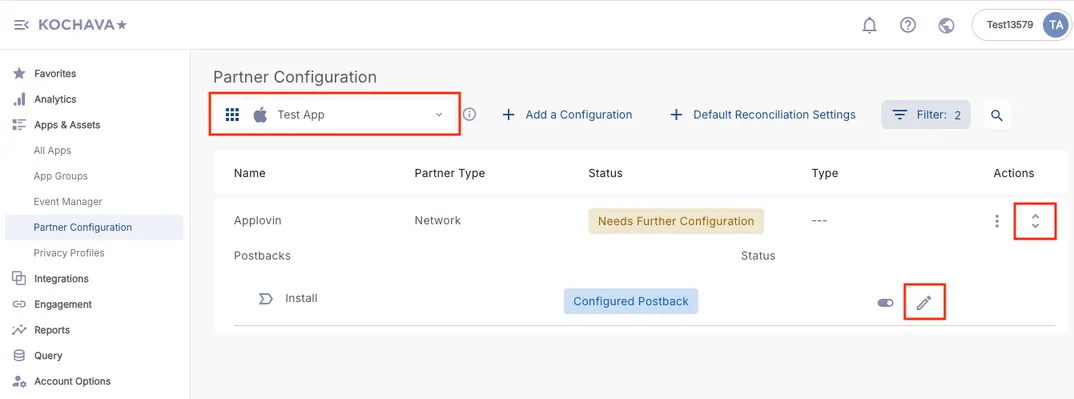Go to All Apps
This screenshot has height=399, width=1074.
point(53,151)
